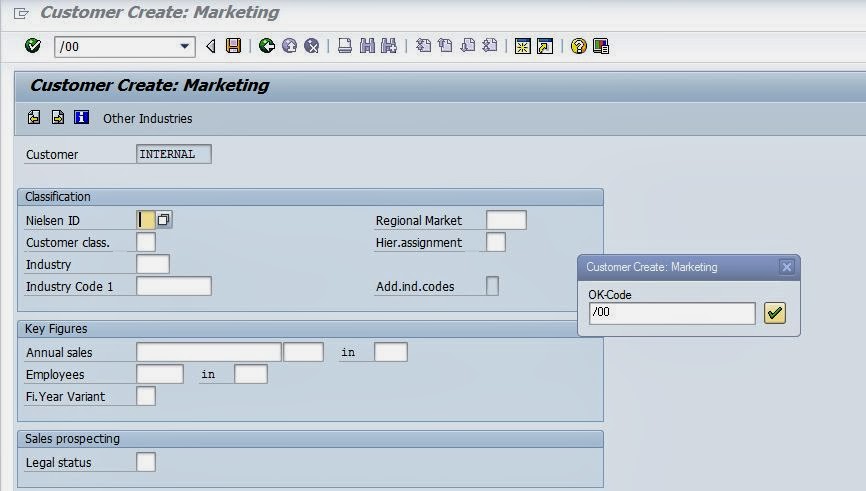This screenshot has width=866, height=491.
Task: Click the red Cancel icon in toolbar
Action: coord(312,46)
